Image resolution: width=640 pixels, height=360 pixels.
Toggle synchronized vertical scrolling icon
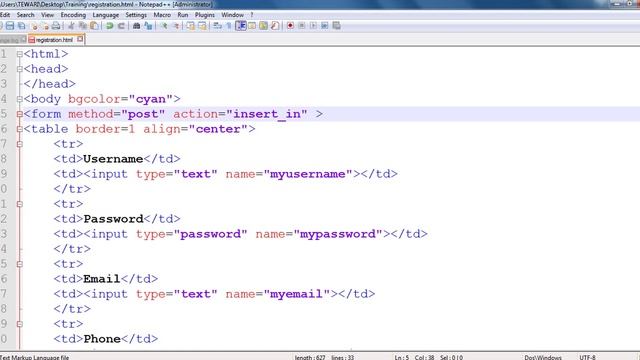tap(191, 26)
